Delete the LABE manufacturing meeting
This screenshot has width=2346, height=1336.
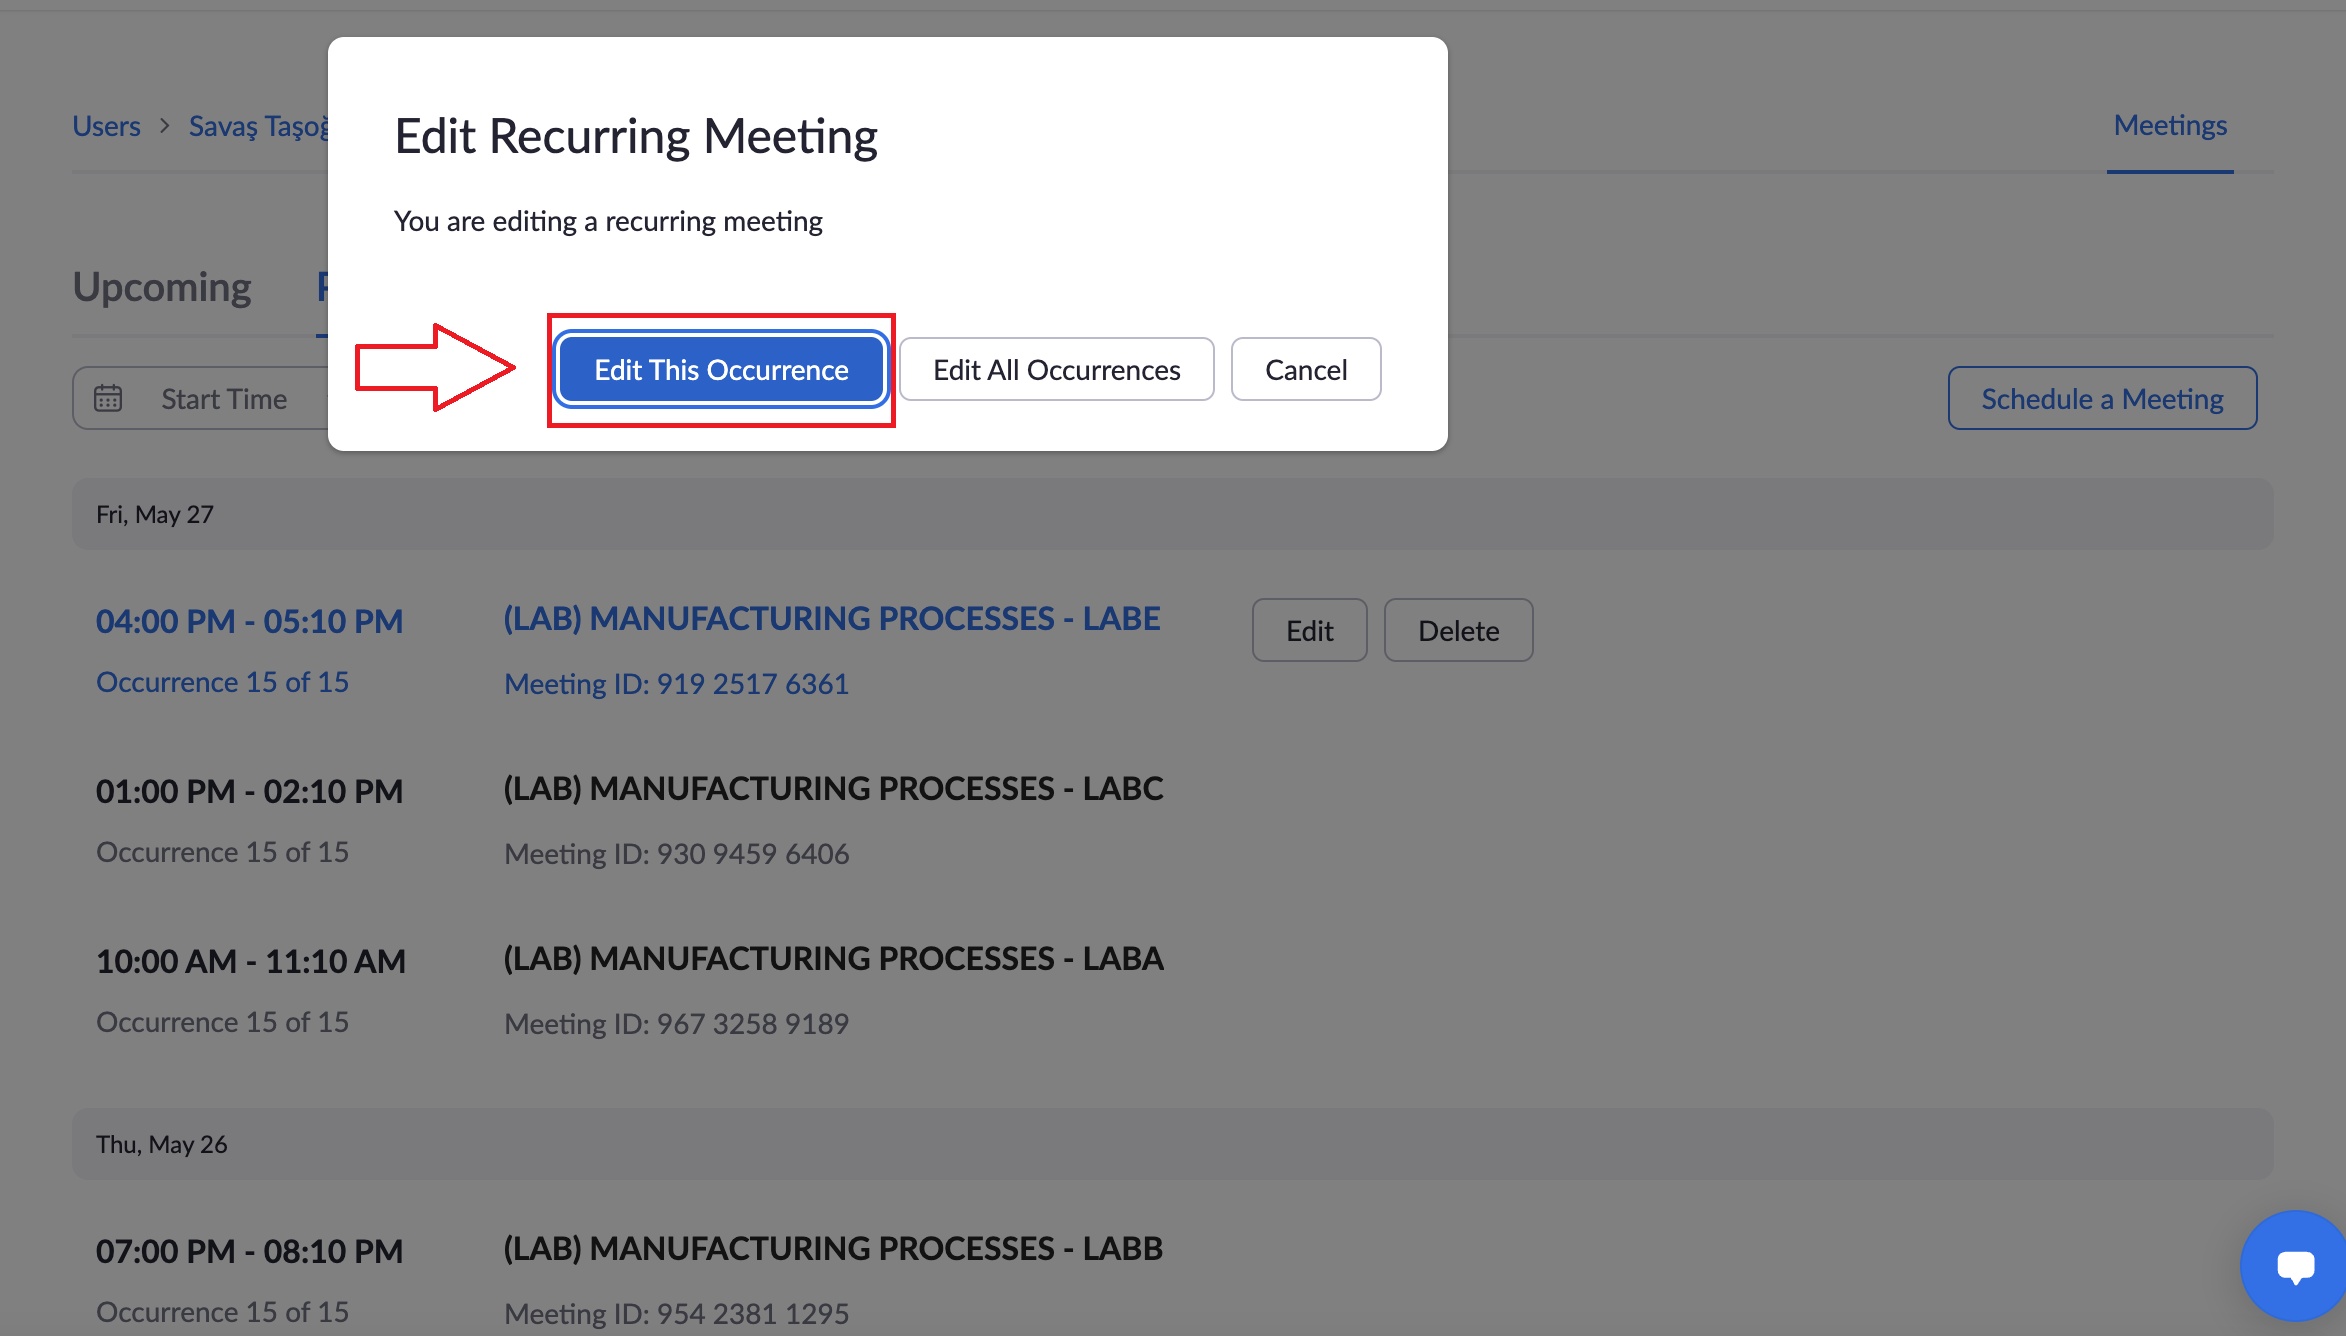[1457, 631]
